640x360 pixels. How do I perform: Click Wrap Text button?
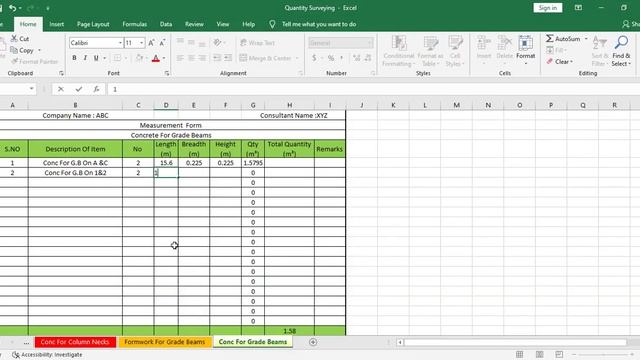click(x=257, y=42)
